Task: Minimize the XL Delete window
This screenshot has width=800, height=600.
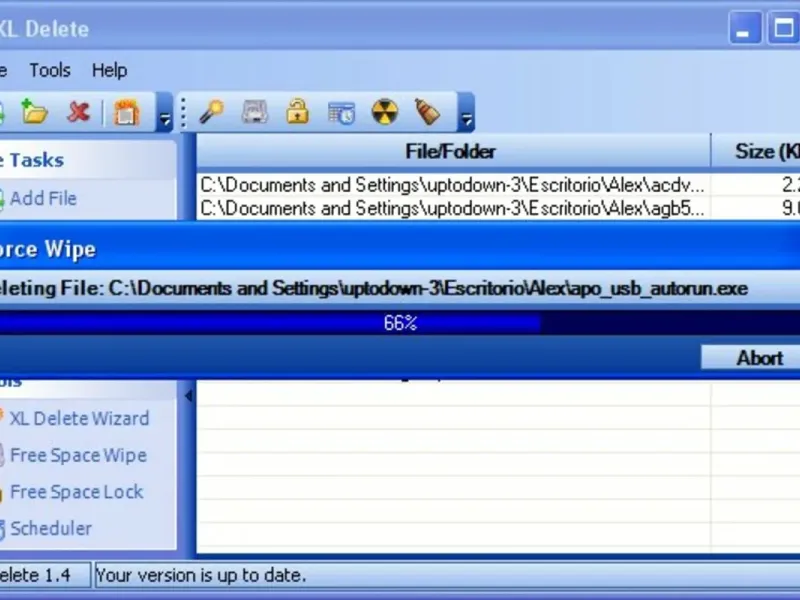Action: tap(745, 28)
